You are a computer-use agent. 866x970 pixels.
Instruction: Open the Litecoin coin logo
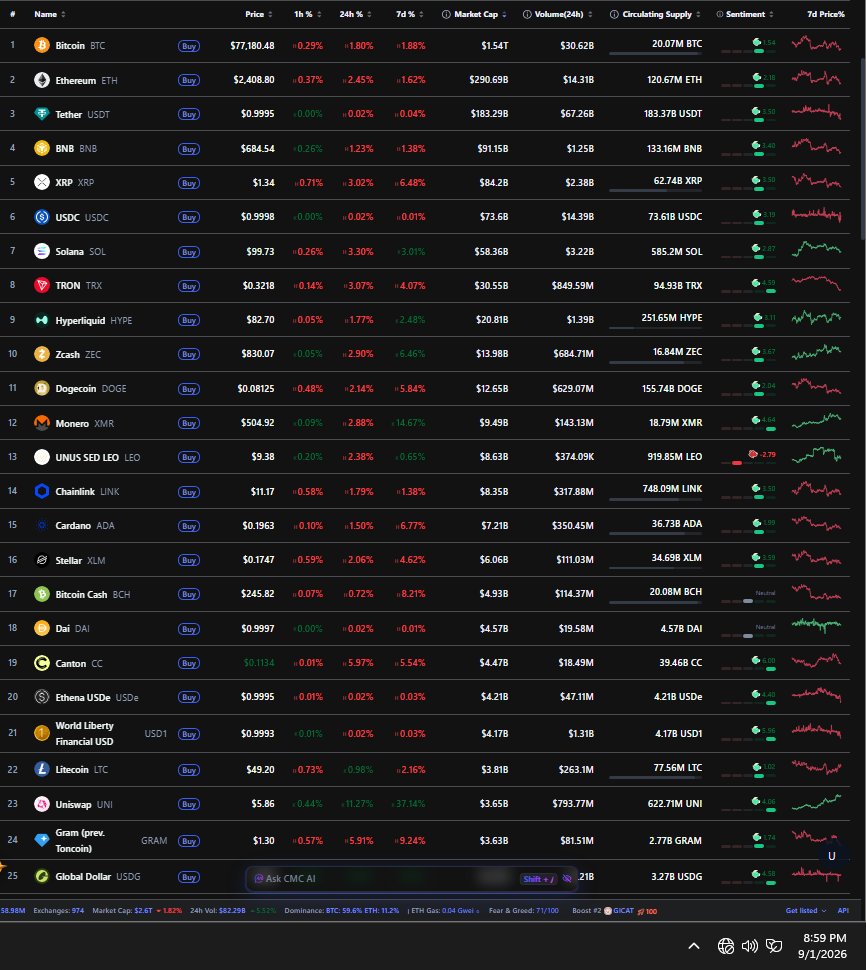tap(41, 769)
